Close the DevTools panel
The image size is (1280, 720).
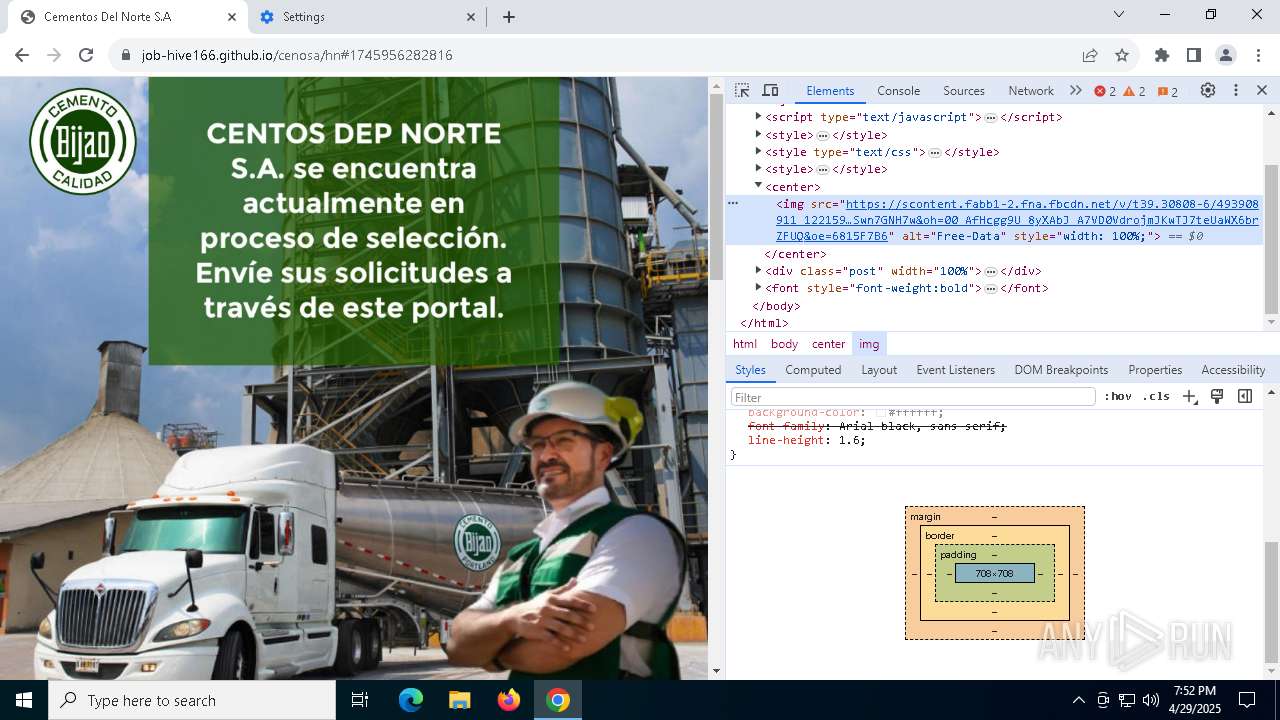pos(1262,90)
